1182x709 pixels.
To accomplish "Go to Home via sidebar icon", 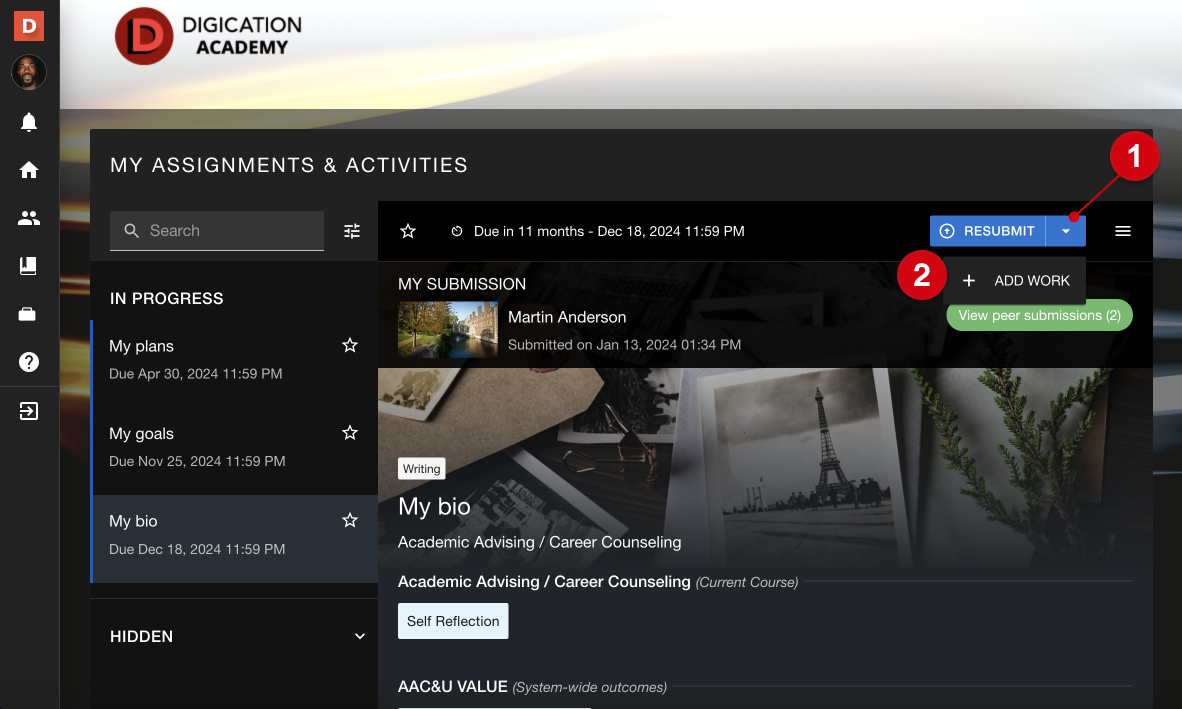I will click(29, 170).
